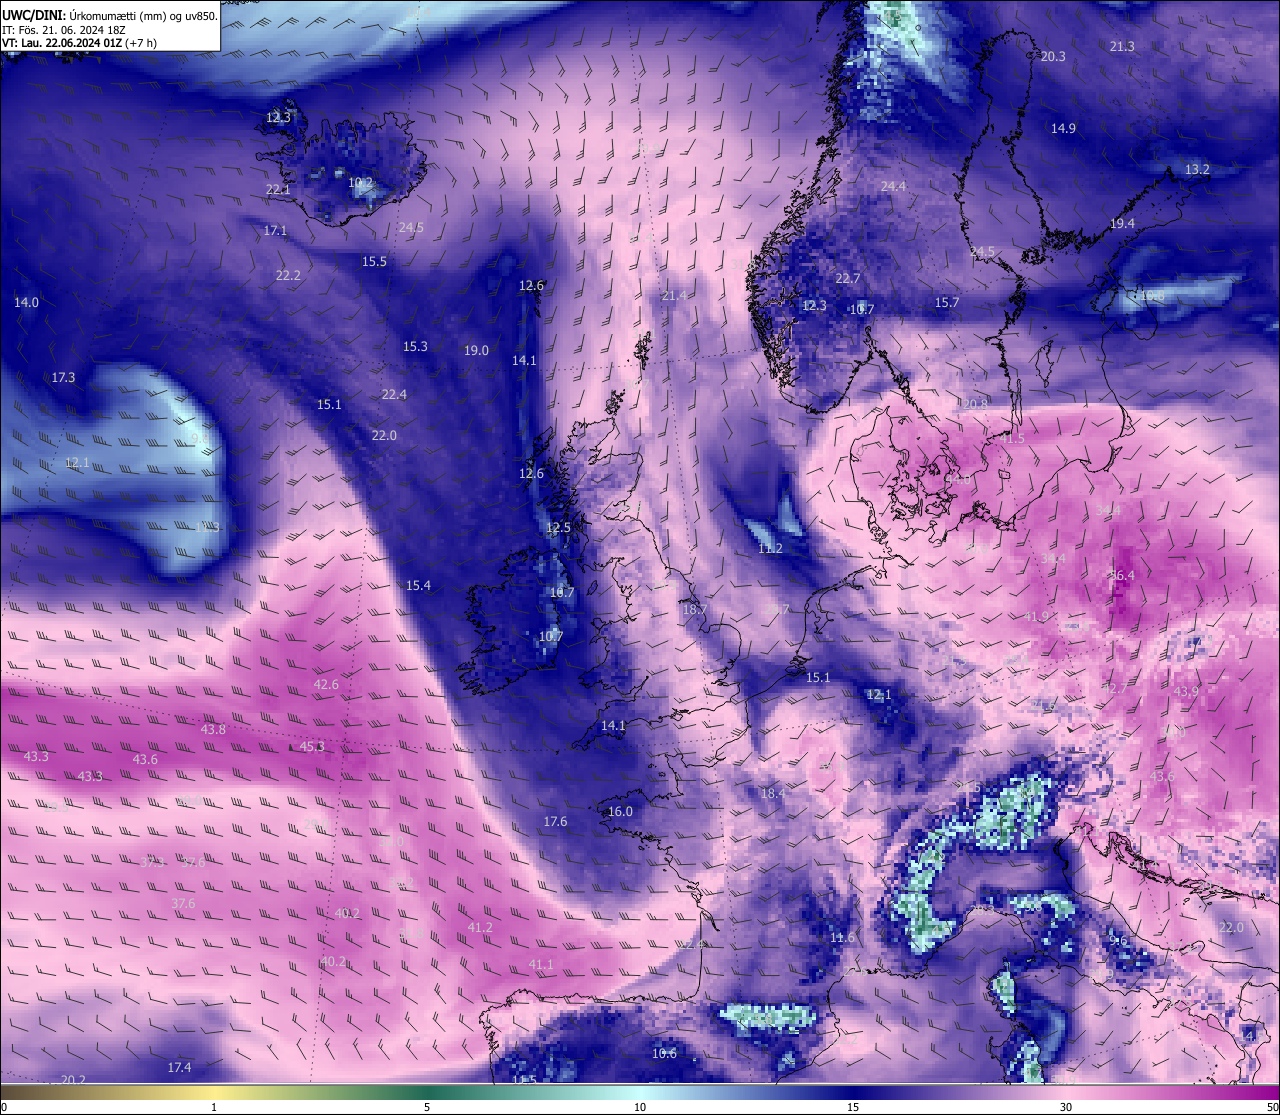Click the 41.9 map value
1280x1115 pixels.
(1036, 616)
